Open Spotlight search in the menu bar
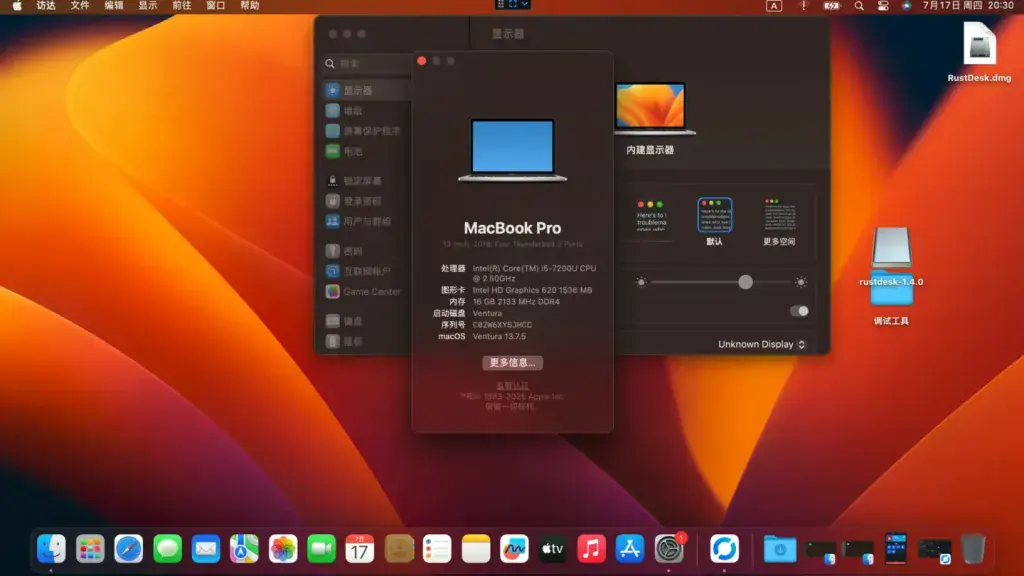This screenshot has width=1024, height=576. 859,6
